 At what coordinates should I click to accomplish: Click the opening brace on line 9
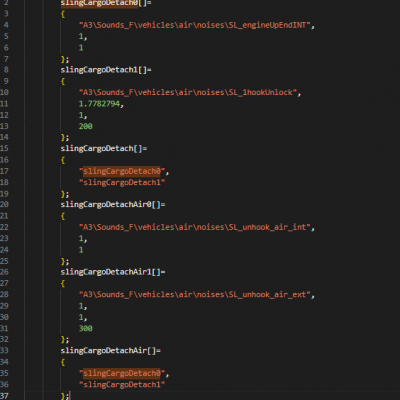[x=63, y=82]
